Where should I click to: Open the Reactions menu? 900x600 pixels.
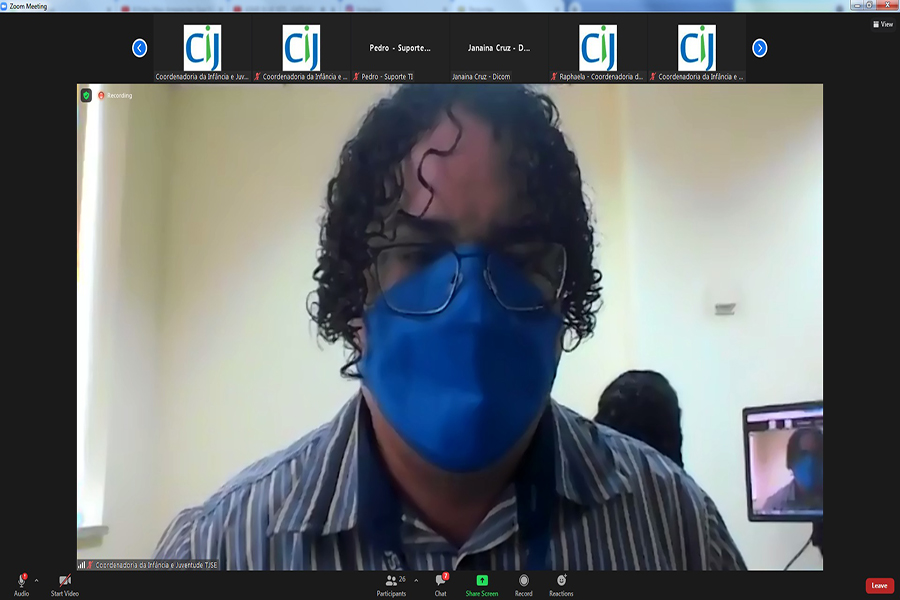click(x=561, y=581)
